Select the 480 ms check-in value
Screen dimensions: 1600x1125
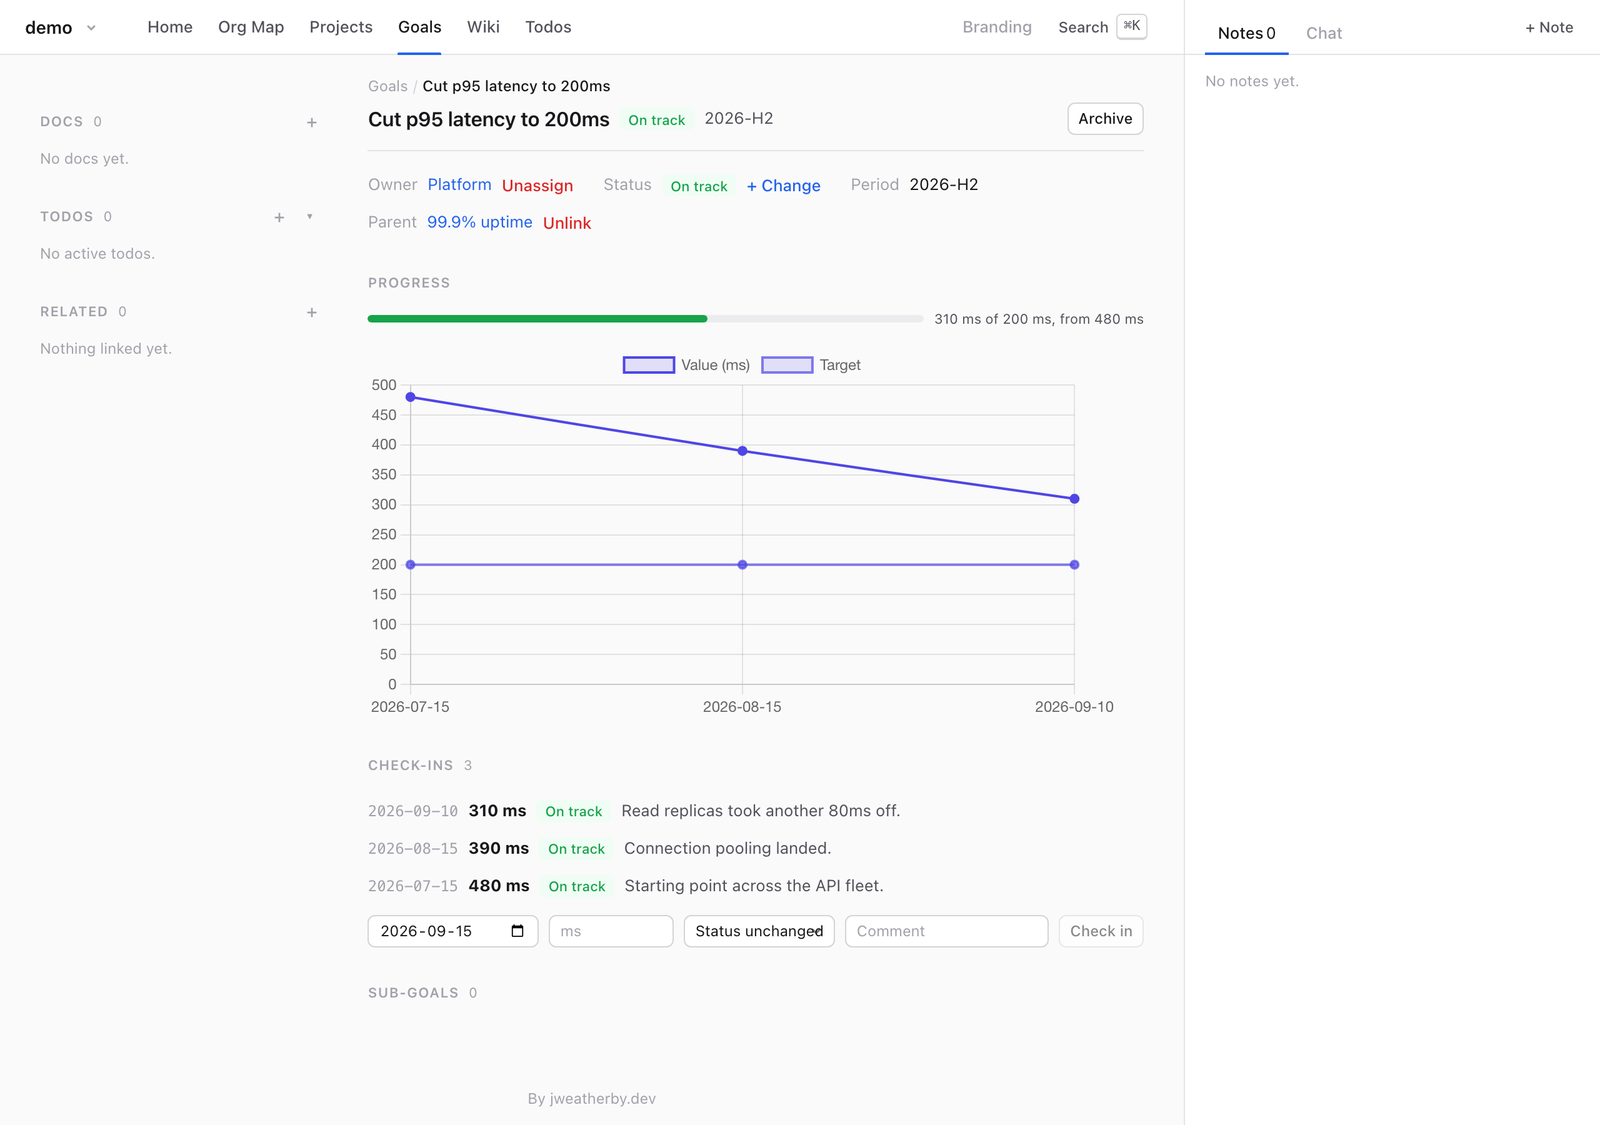499,886
